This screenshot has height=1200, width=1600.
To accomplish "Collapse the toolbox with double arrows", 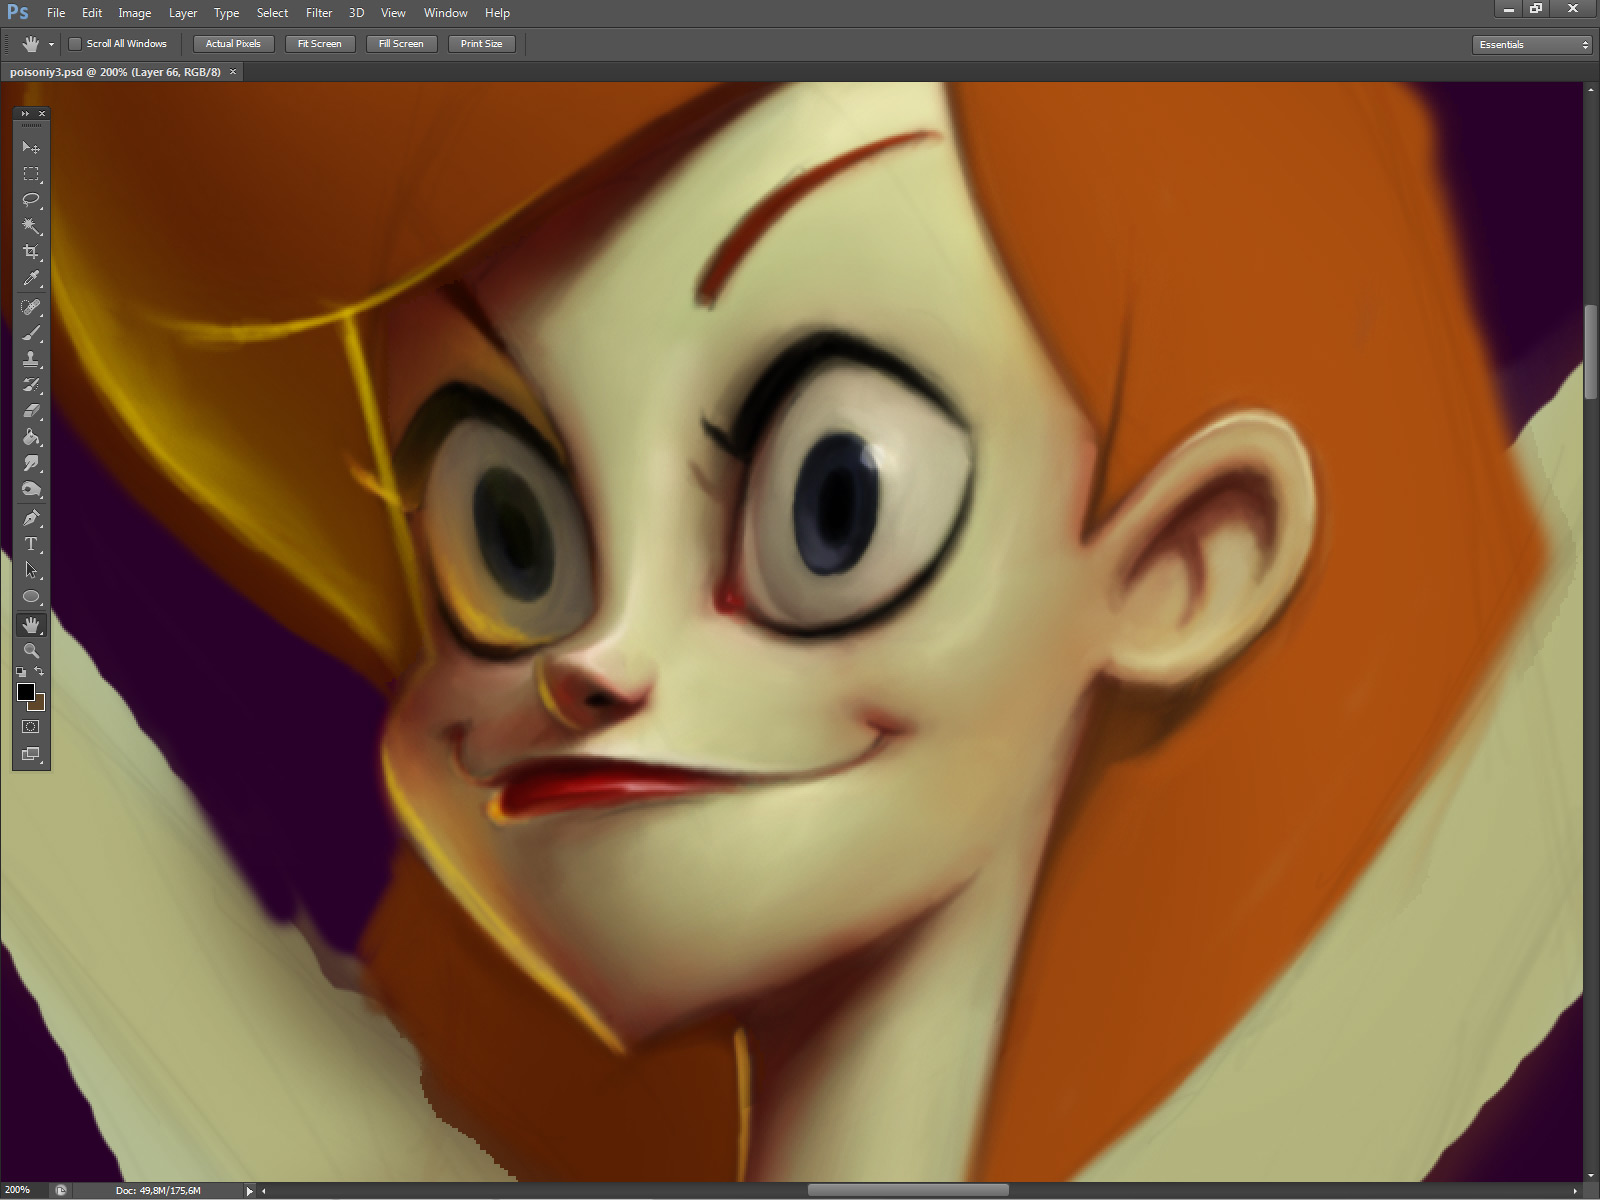I will pyautogui.click(x=25, y=114).
